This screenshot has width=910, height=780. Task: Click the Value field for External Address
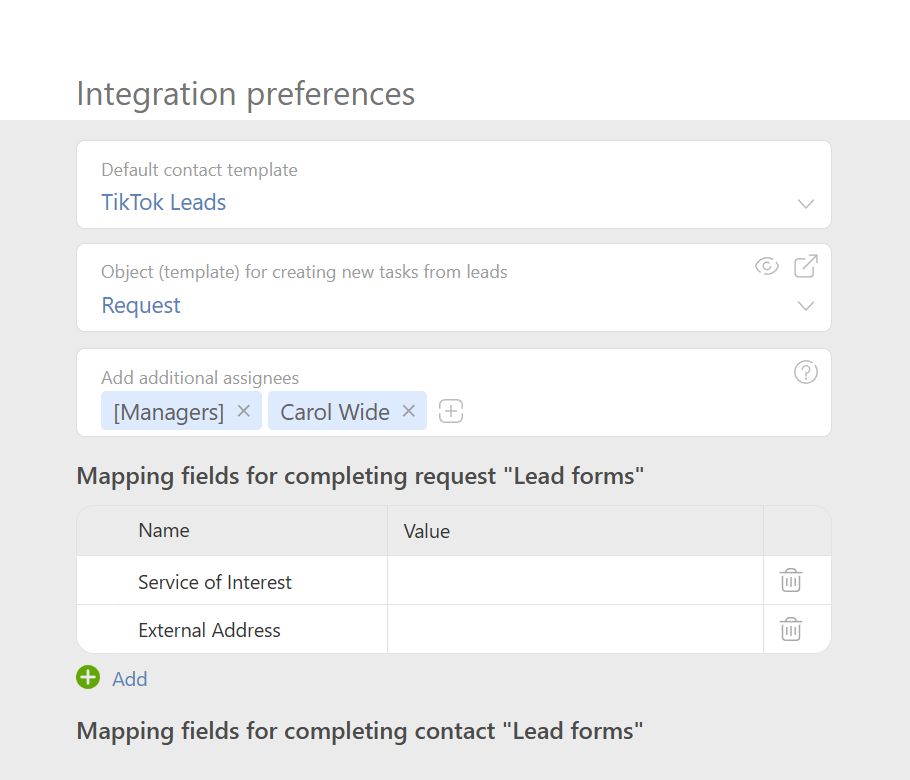click(x=575, y=629)
